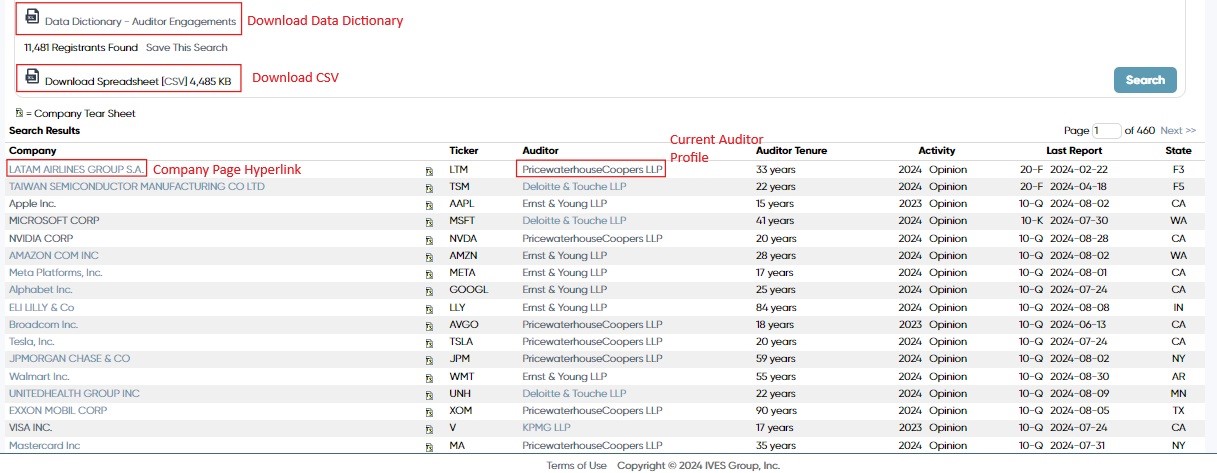Click the blue Search button
This screenshot has width=1217, height=473.
pyautogui.click(x=1145, y=80)
